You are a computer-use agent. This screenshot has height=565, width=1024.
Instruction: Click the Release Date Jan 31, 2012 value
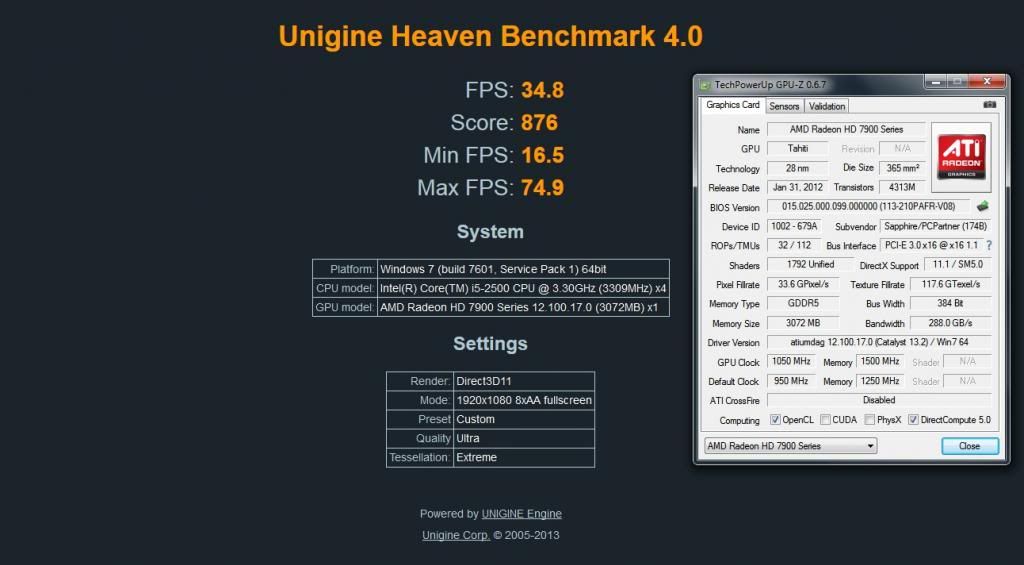click(797, 187)
